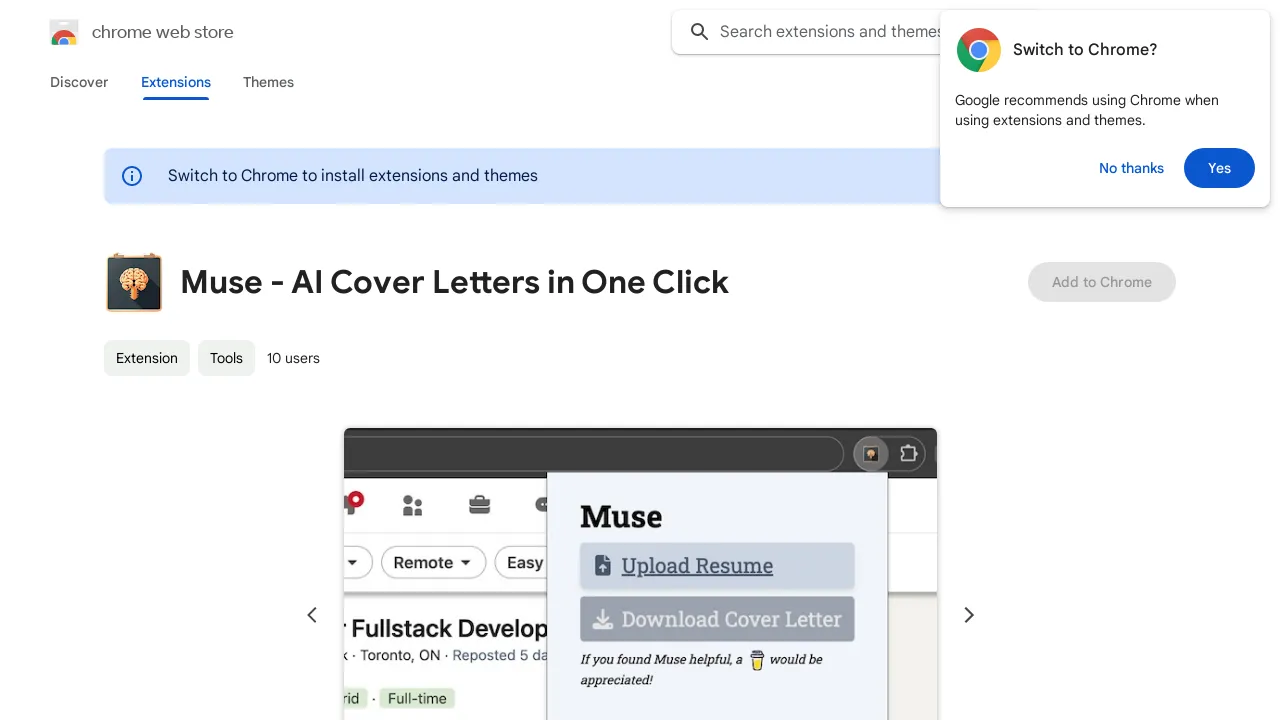Click the info icon in blue banner

point(132,176)
